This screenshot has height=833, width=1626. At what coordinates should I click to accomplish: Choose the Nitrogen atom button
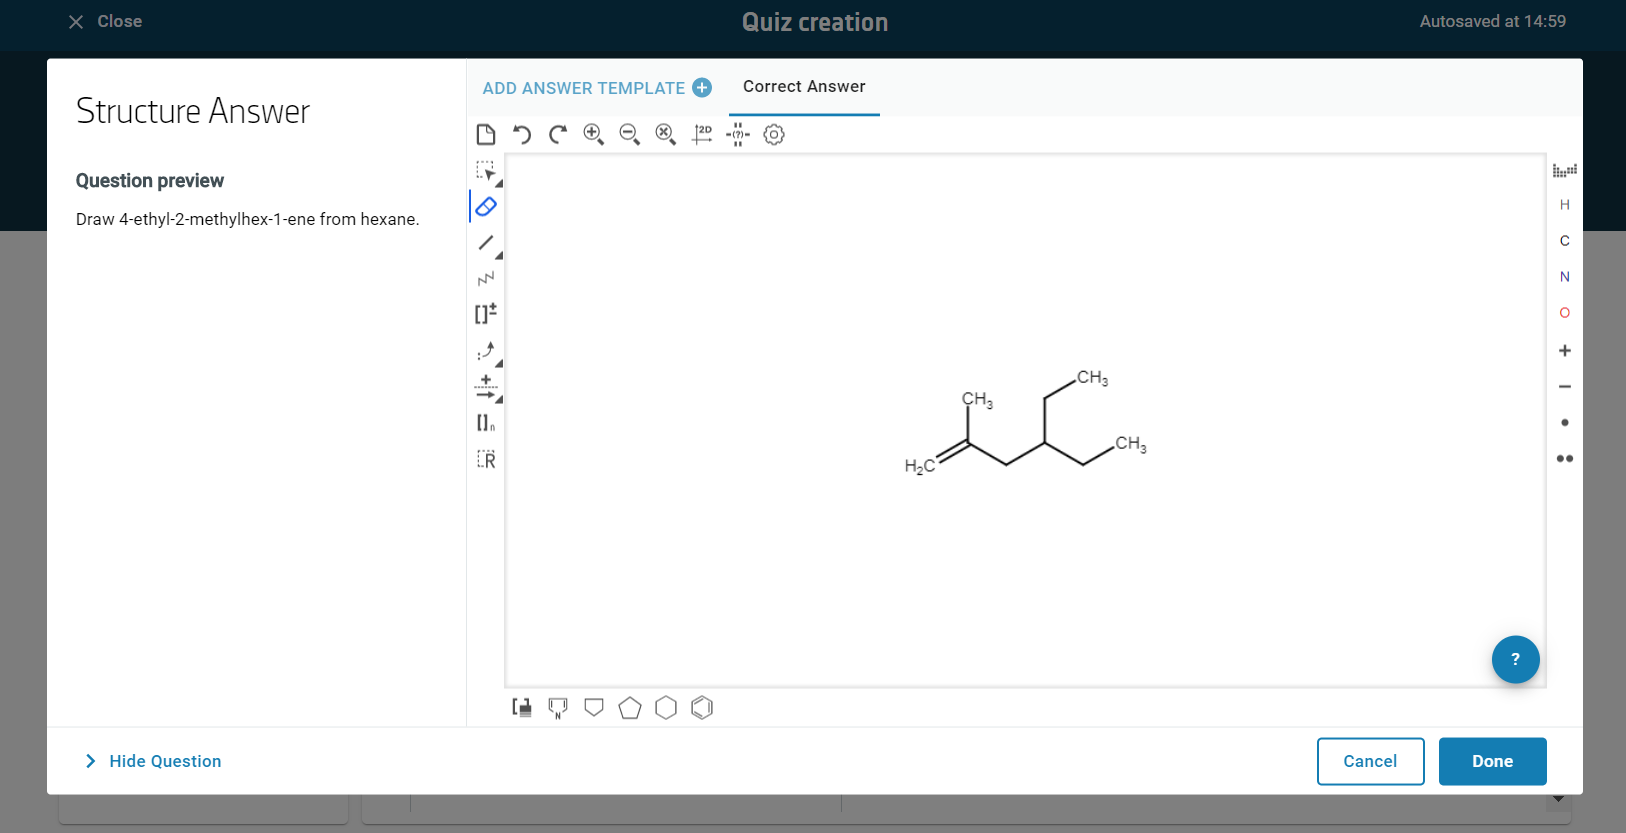tap(1565, 277)
